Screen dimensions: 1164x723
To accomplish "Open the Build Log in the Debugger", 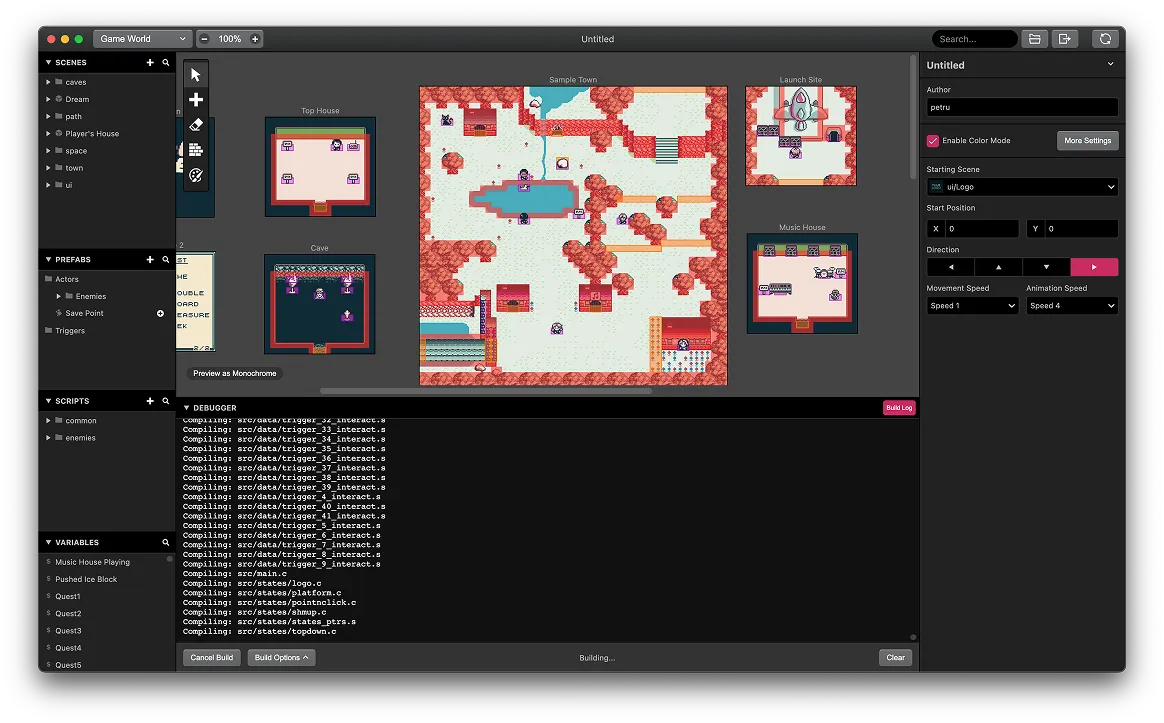I will click(899, 407).
